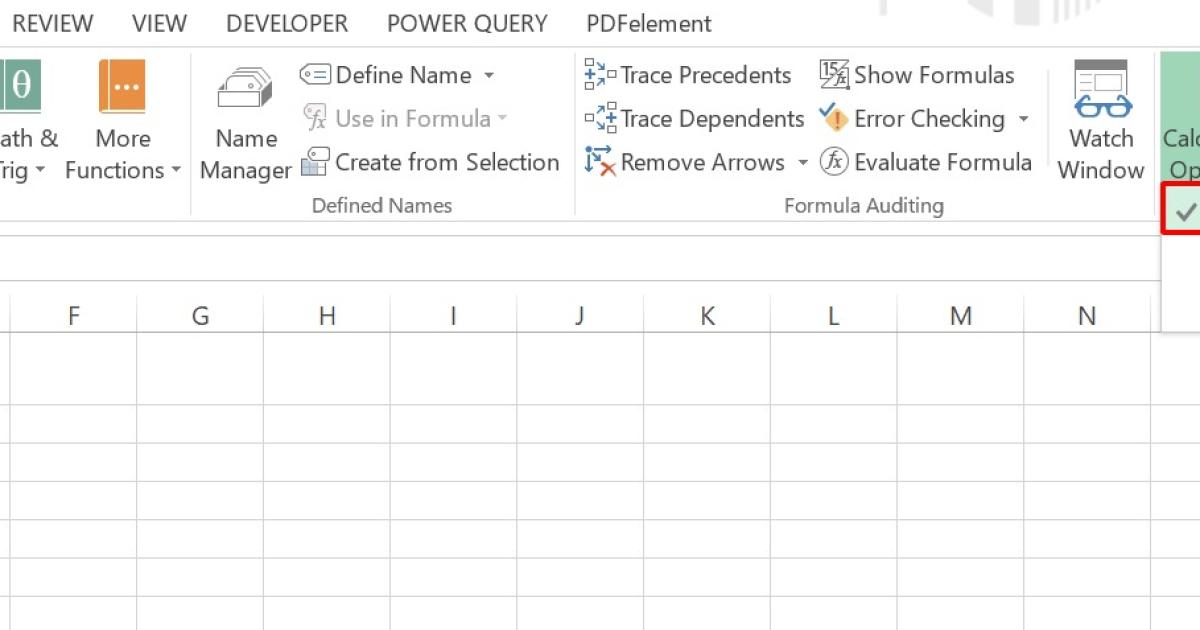Click the PDFelement ribbon label

pos(647,23)
